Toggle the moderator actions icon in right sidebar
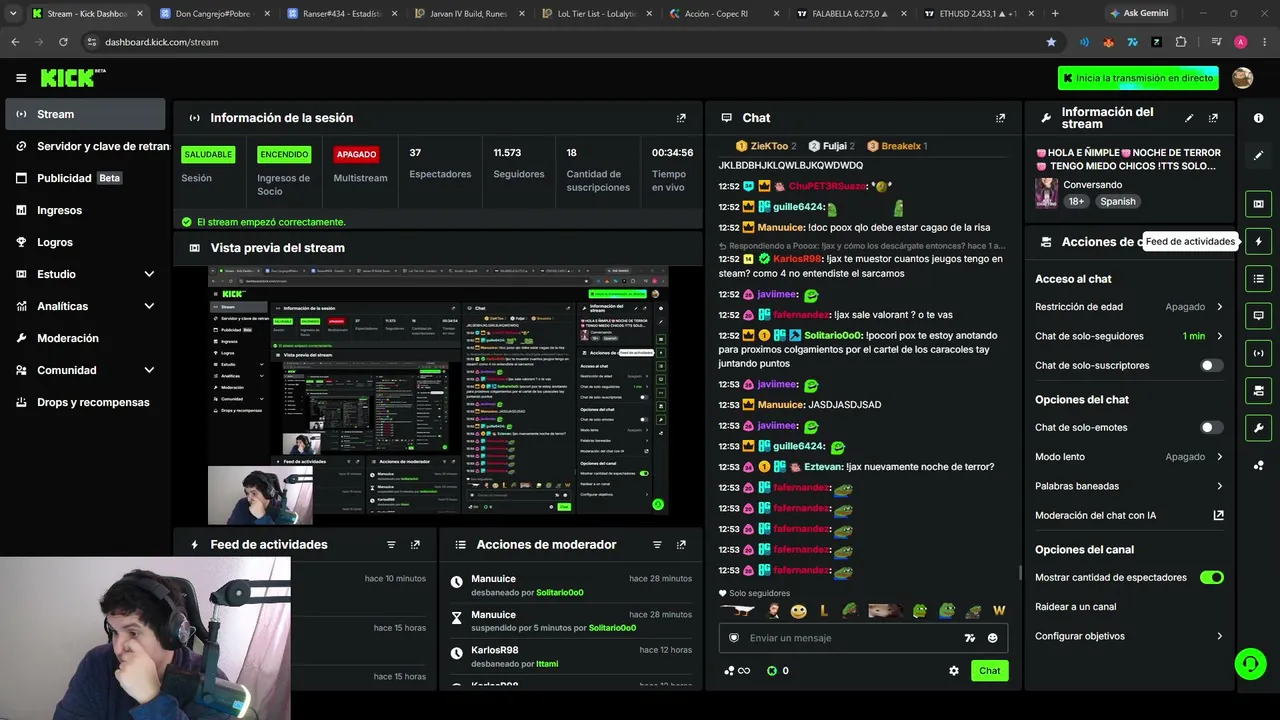Image resolution: width=1280 pixels, height=720 pixels. pos(1258,390)
